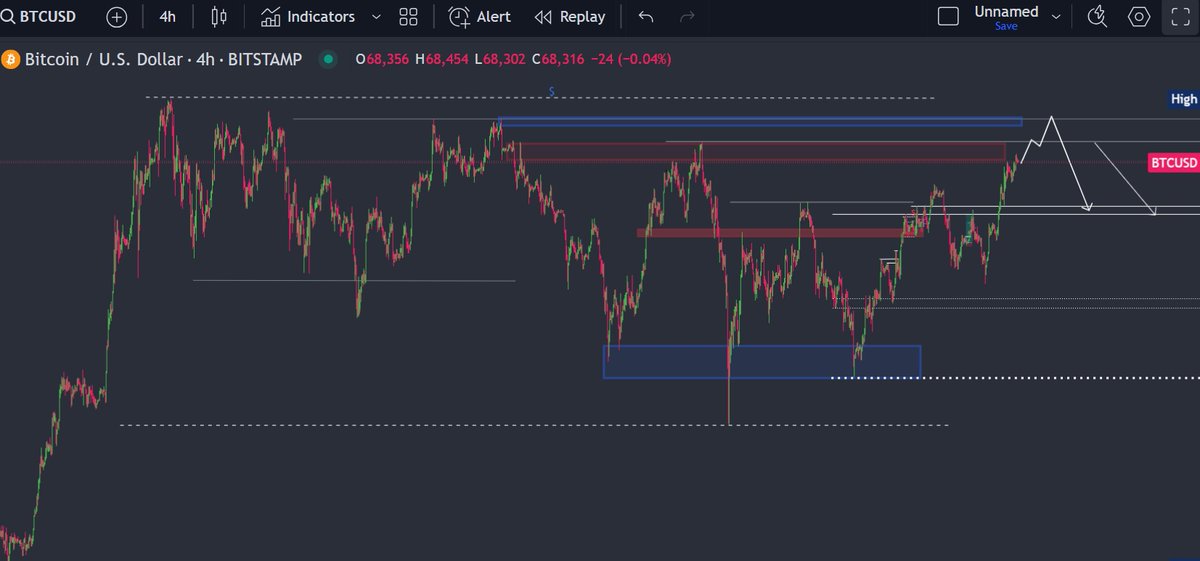Image resolution: width=1200 pixels, height=561 pixels.
Task: Open the candlestick chart type selector
Action: [219, 16]
